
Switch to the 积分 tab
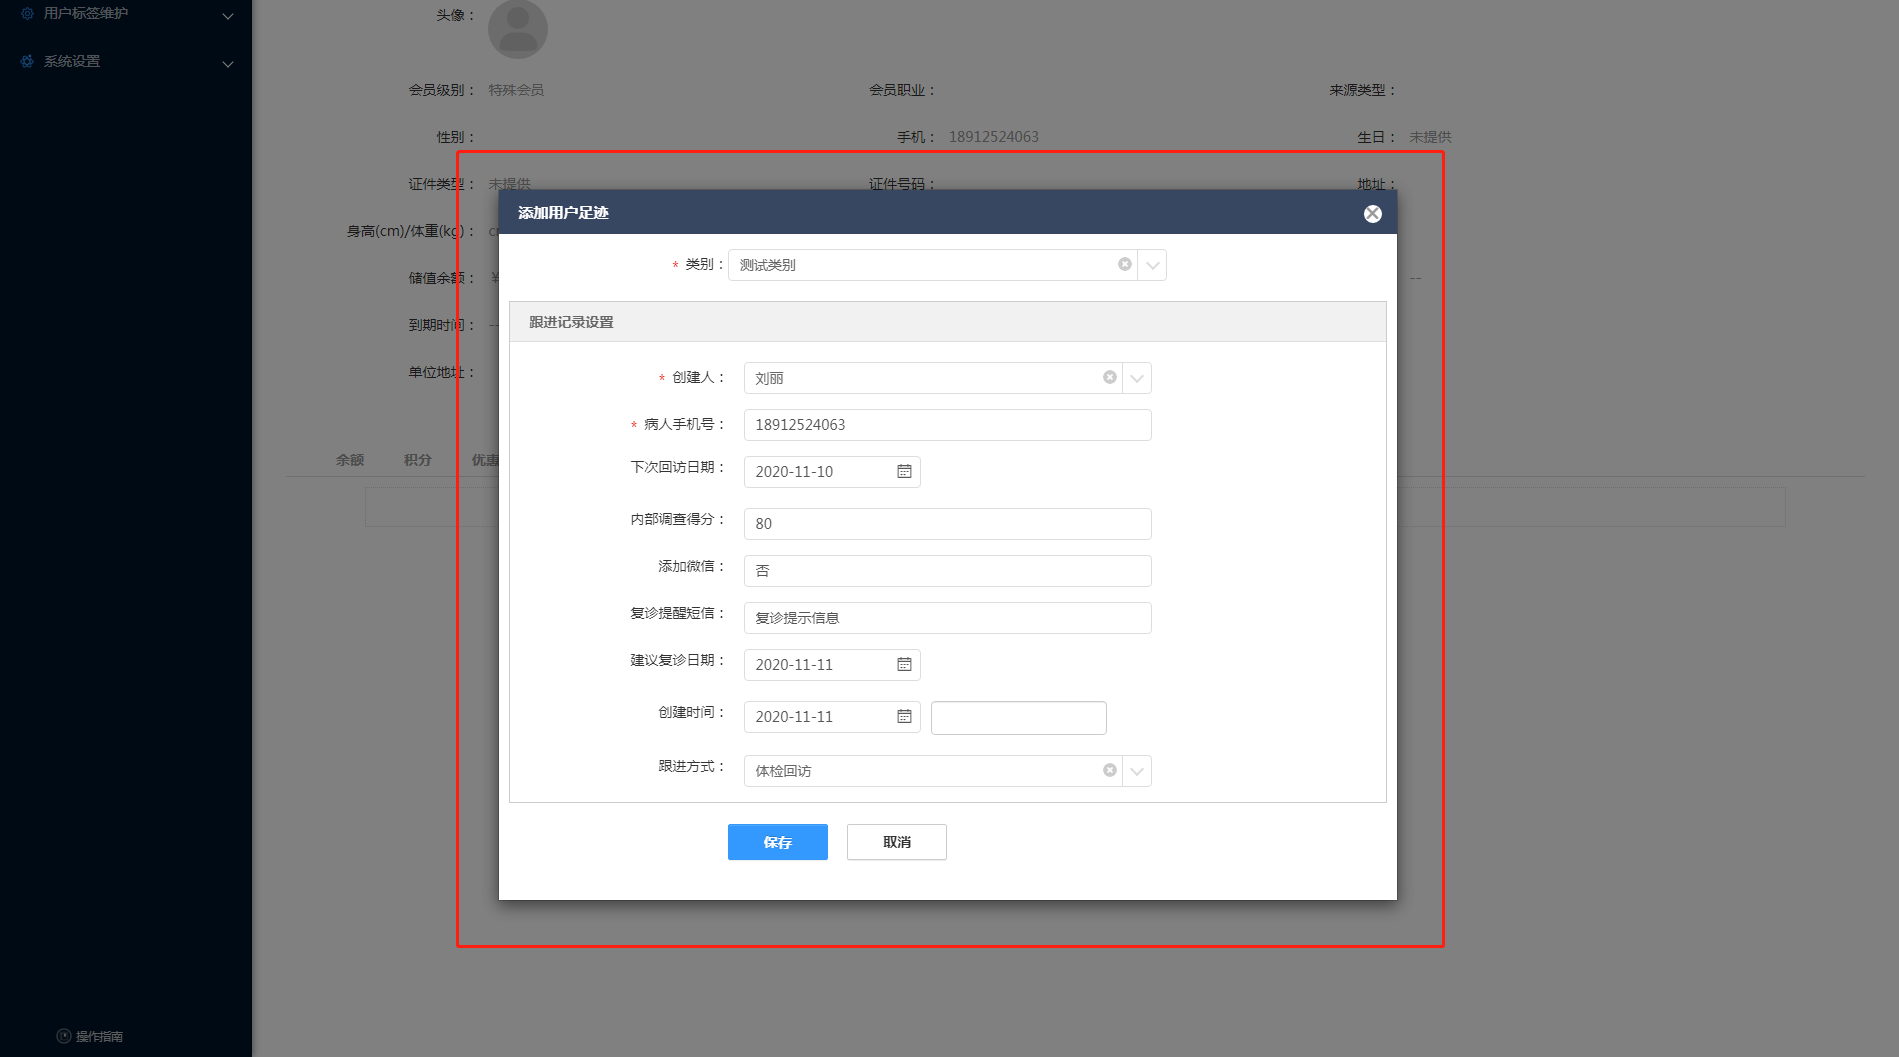pos(417,460)
